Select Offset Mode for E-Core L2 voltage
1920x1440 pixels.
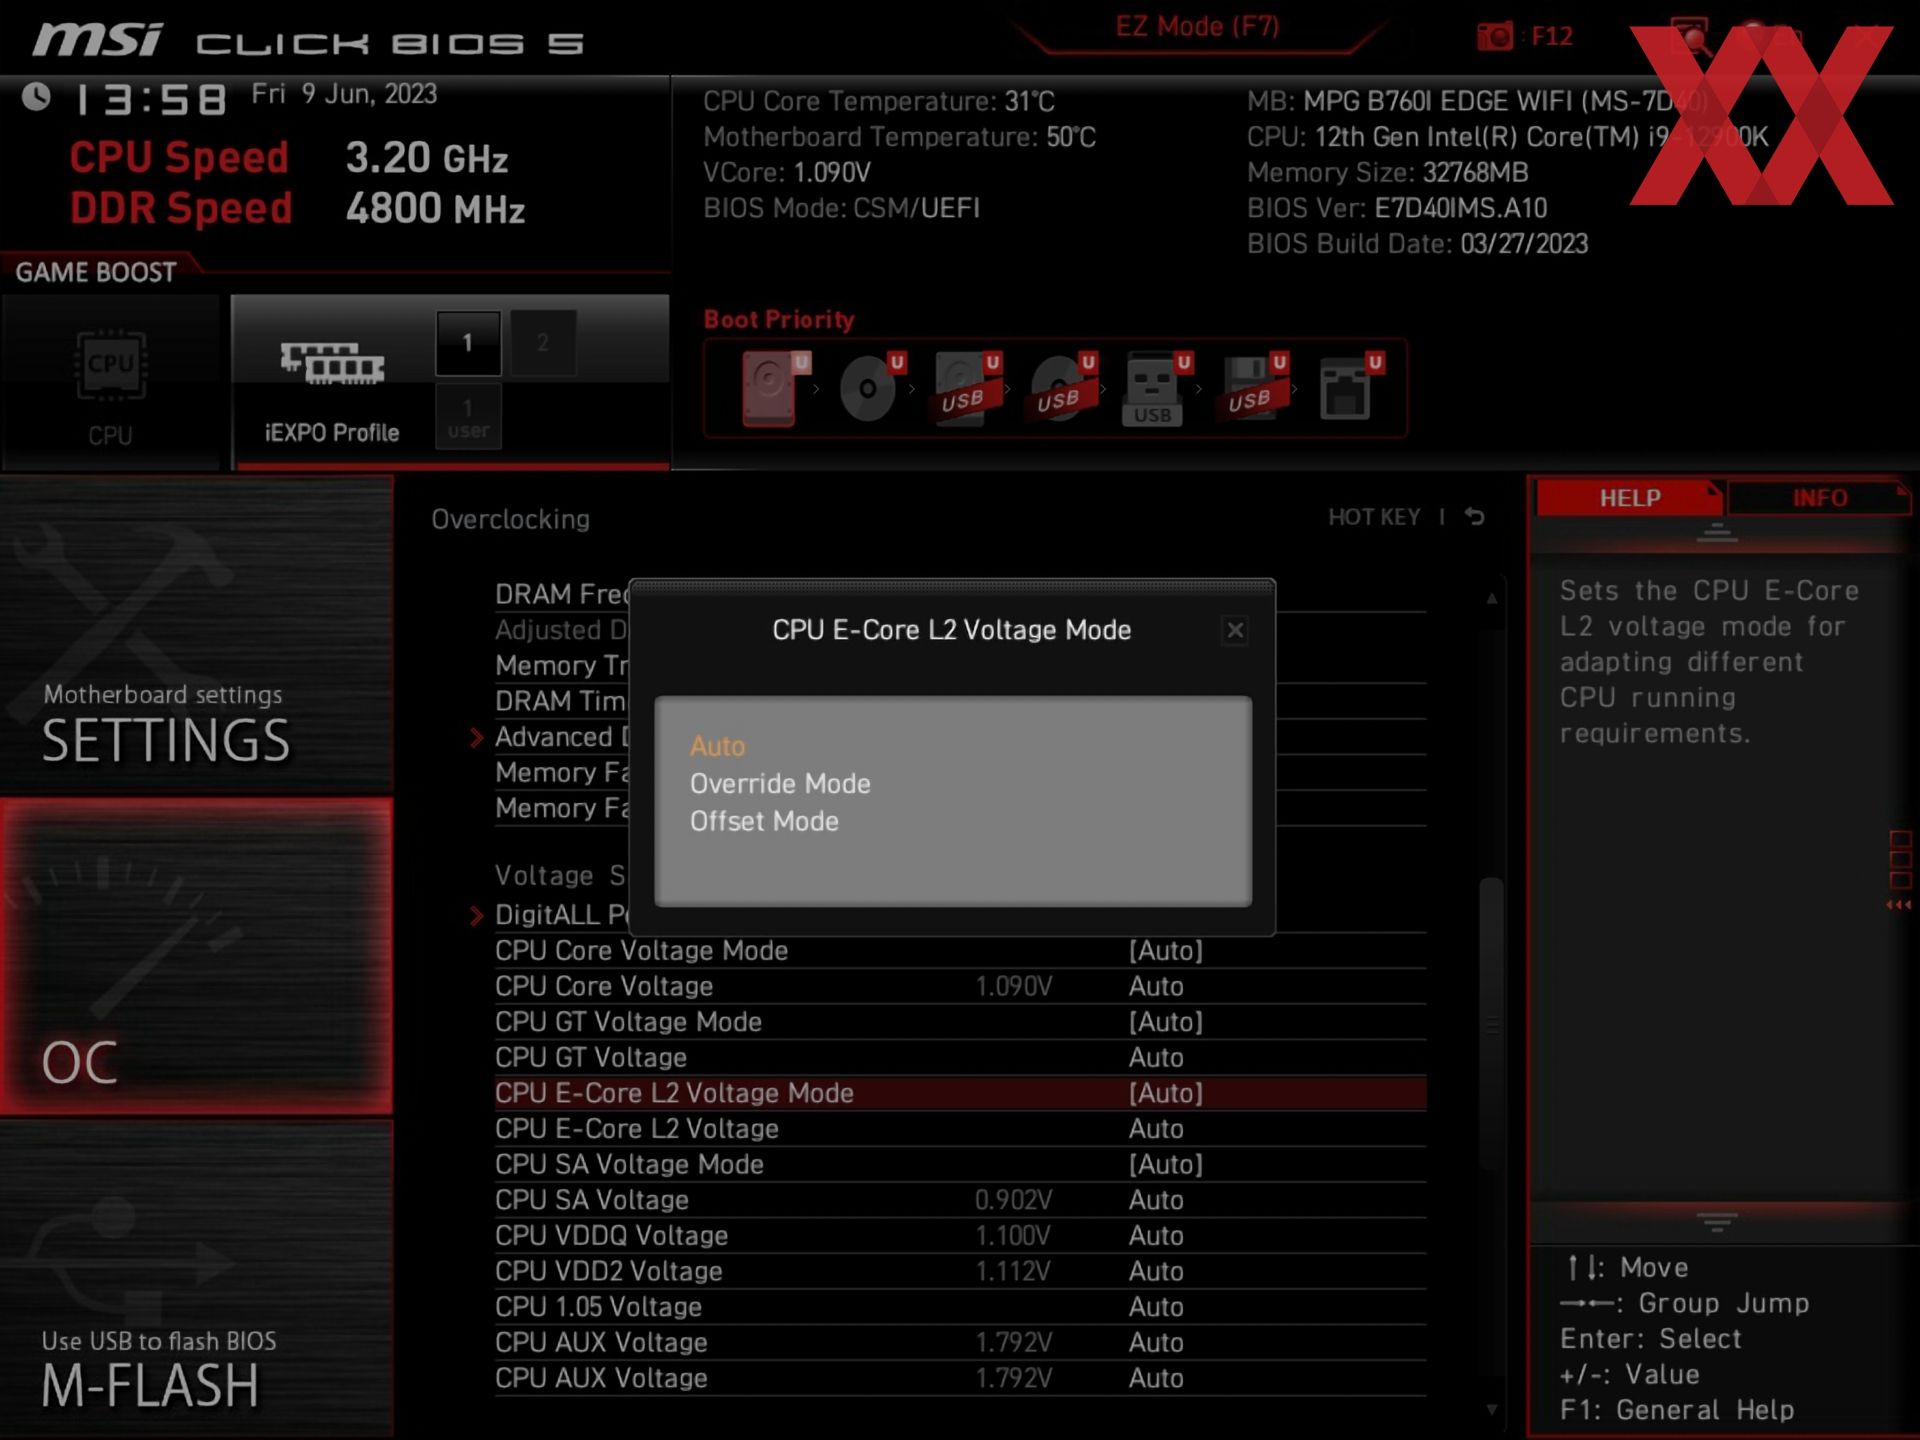point(763,821)
